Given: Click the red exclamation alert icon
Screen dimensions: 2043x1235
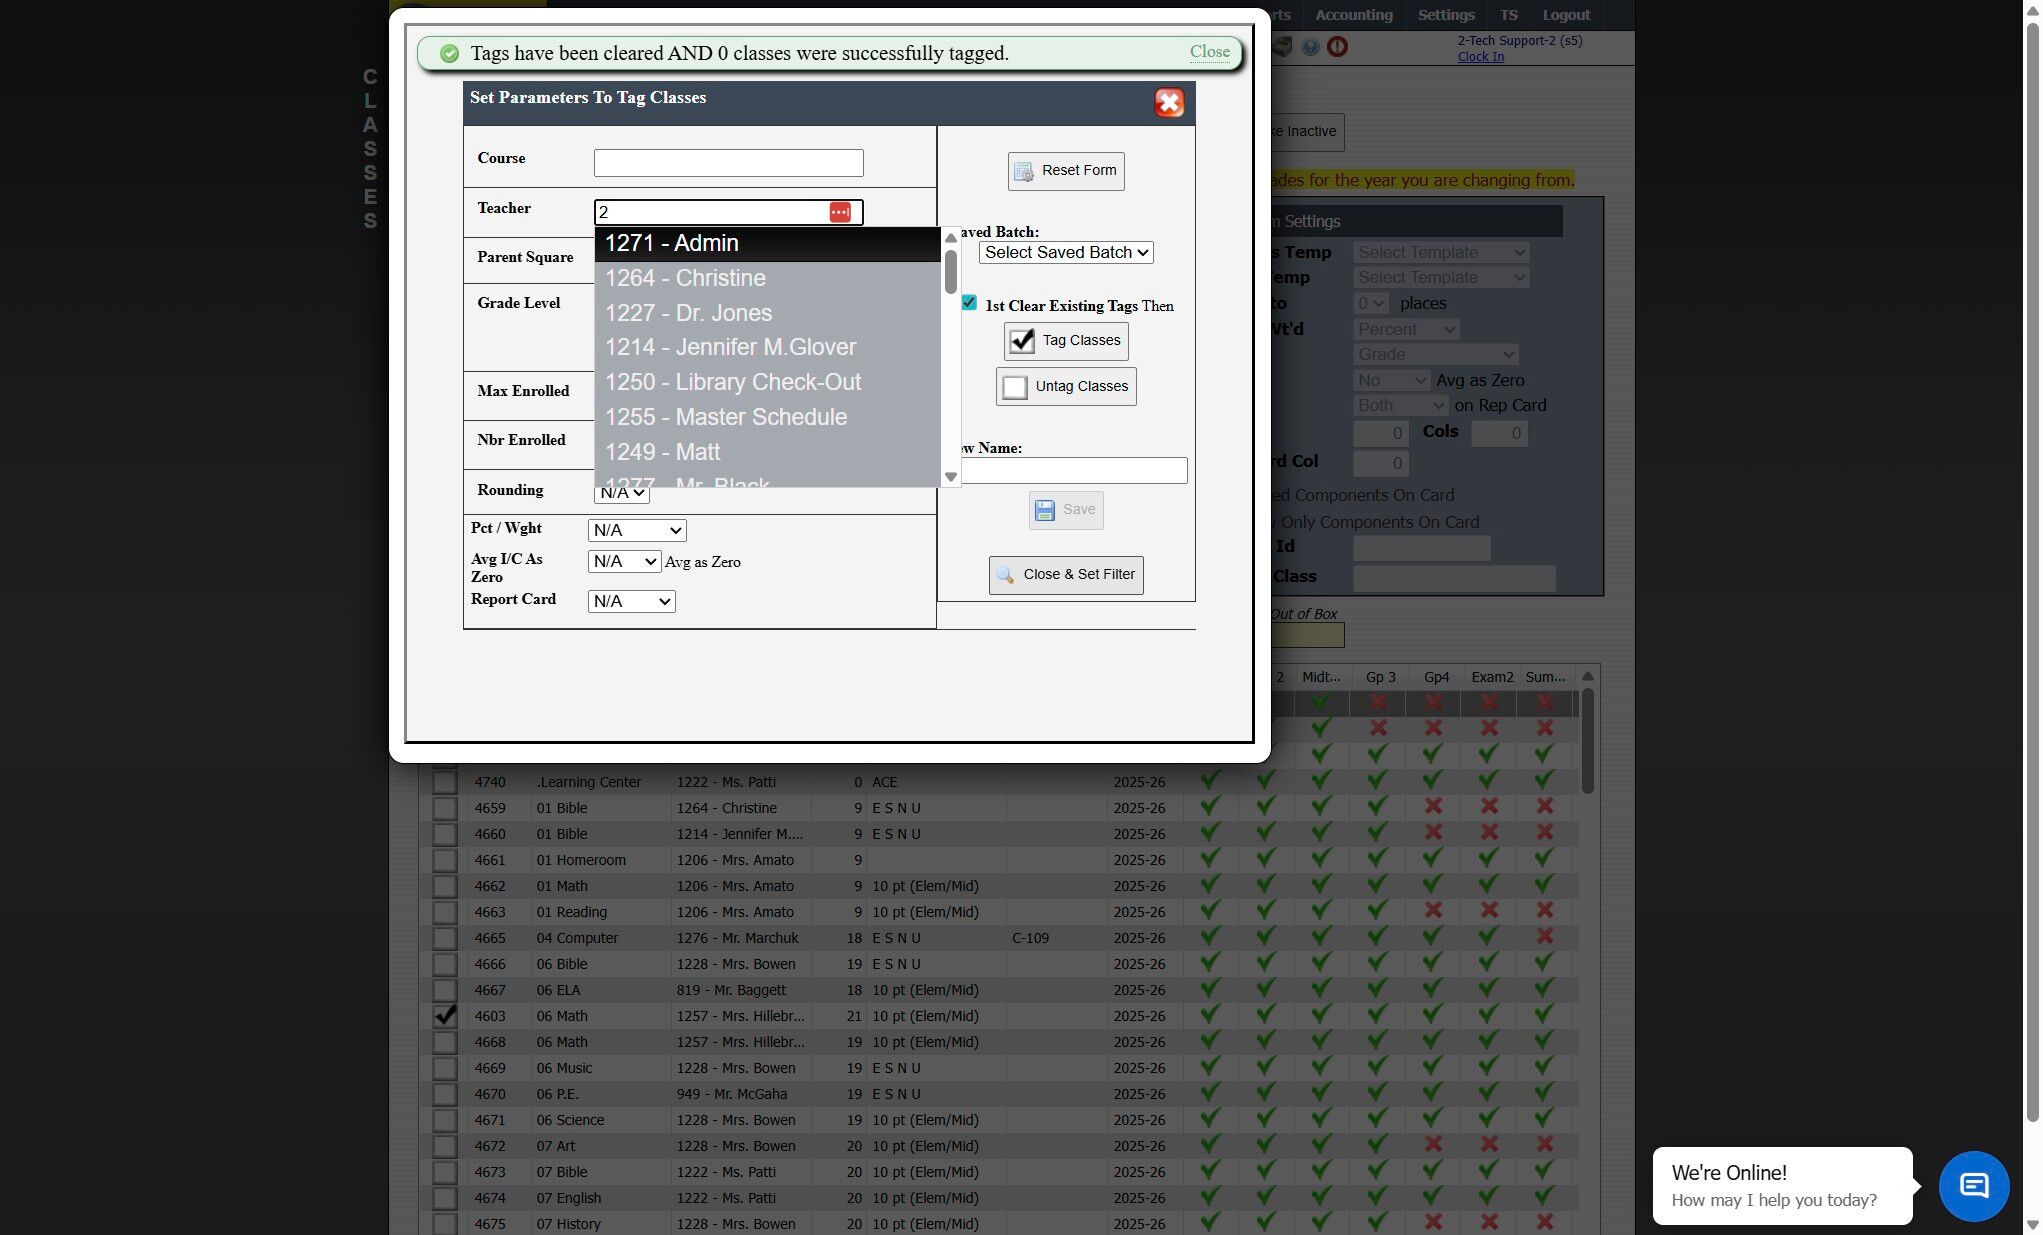Looking at the screenshot, I should pyautogui.click(x=1337, y=47).
